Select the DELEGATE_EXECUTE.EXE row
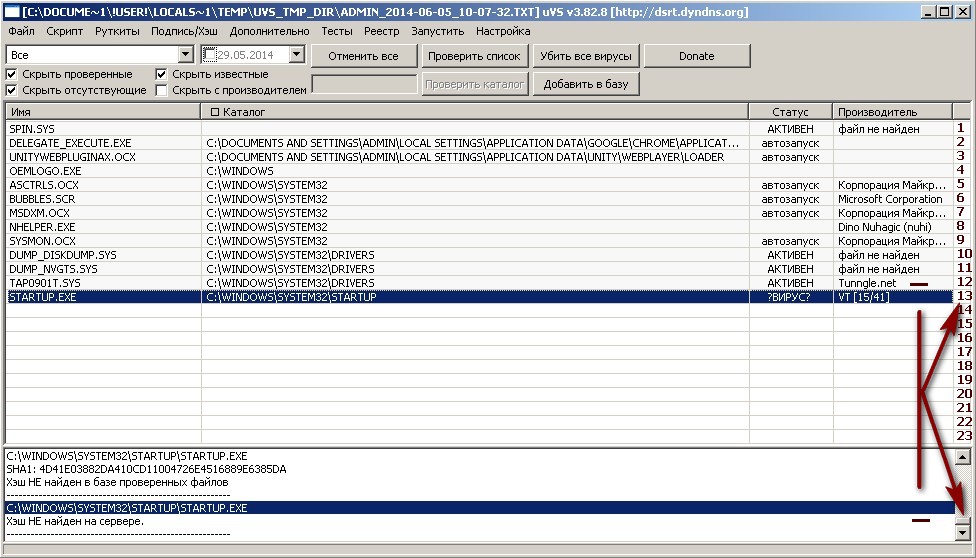The width and height of the screenshot is (976, 558). pyautogui.click(x=479, y=143)
